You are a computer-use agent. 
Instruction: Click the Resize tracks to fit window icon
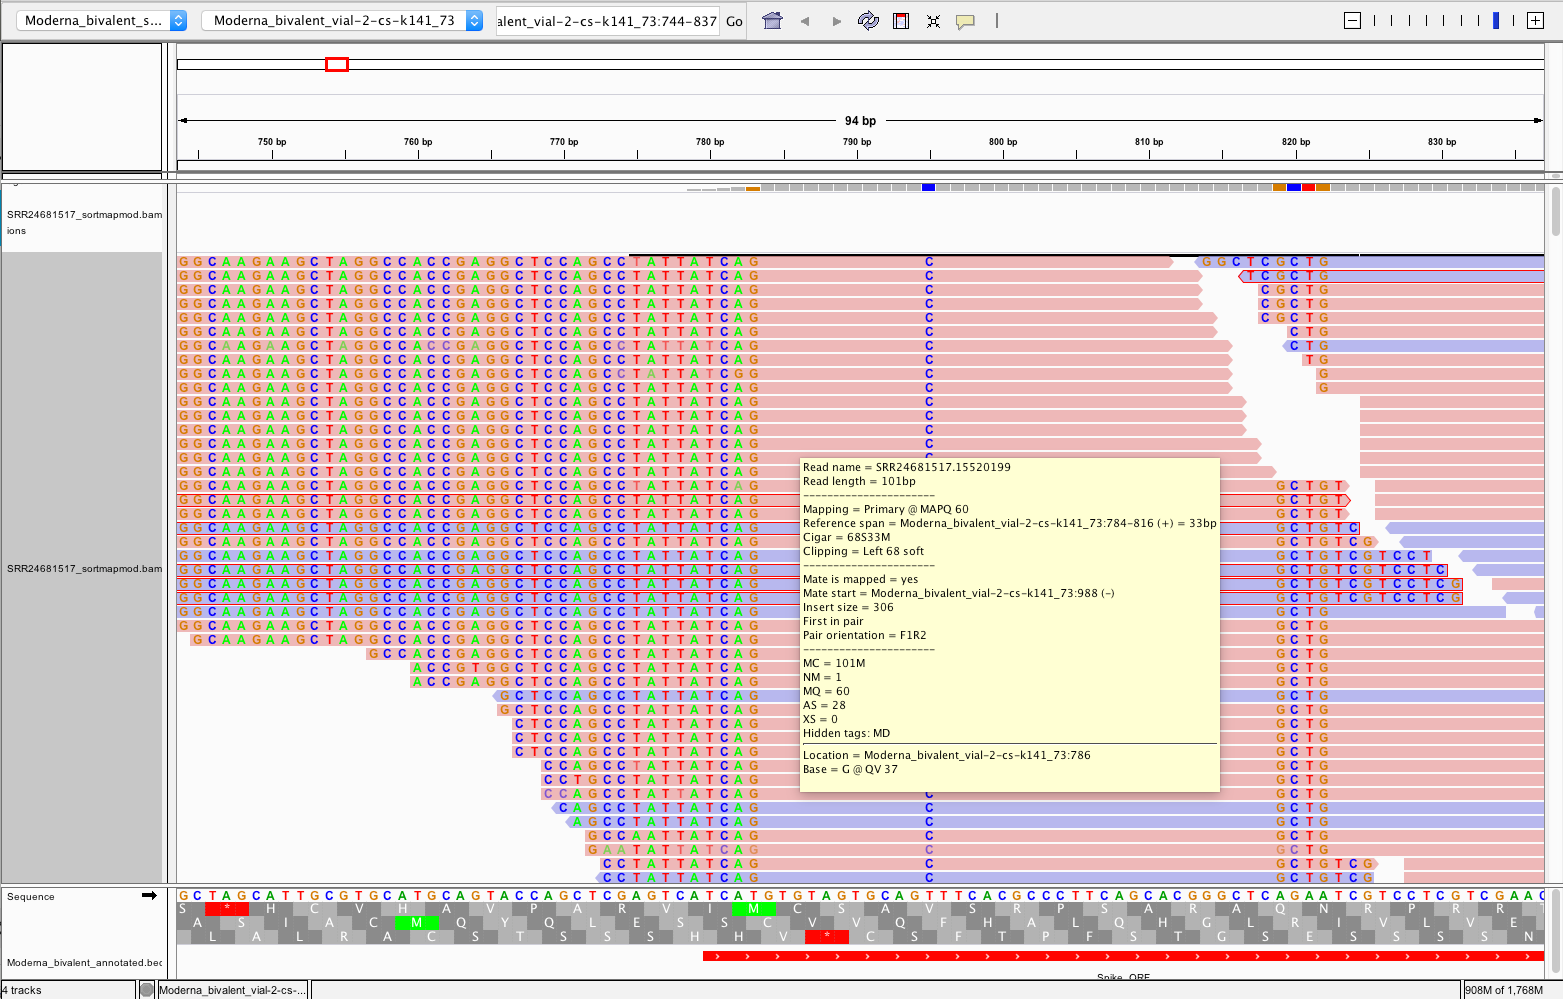tap(933, 21)
